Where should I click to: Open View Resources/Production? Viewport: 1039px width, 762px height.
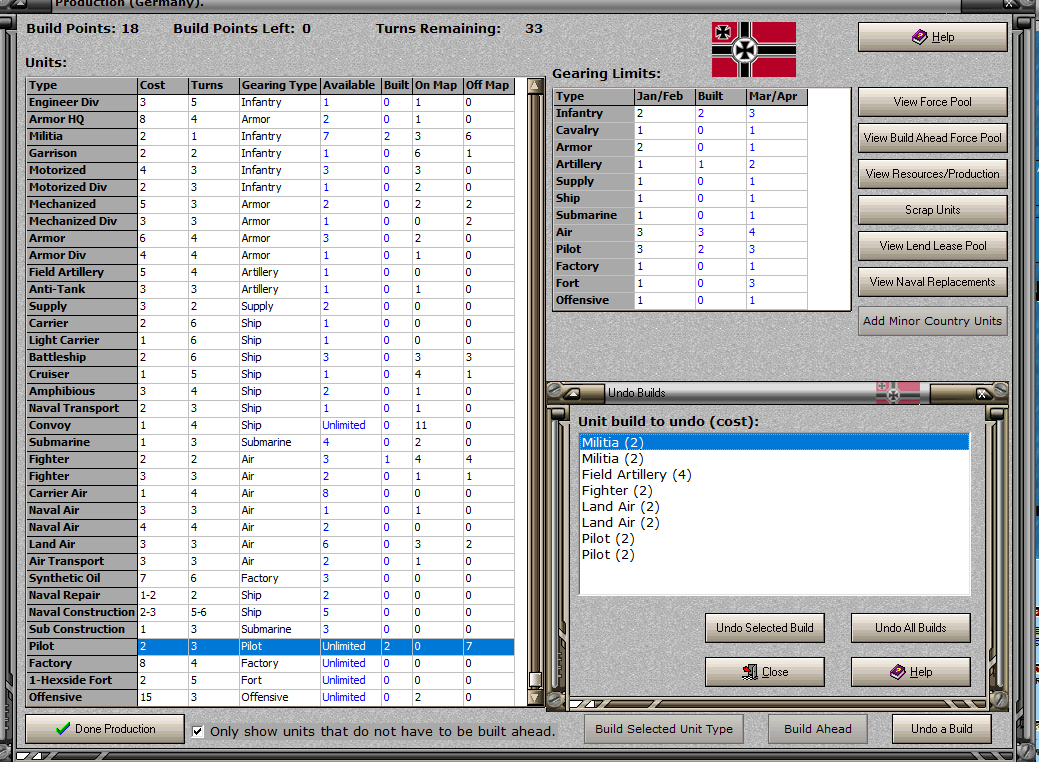tap(932, 174)
